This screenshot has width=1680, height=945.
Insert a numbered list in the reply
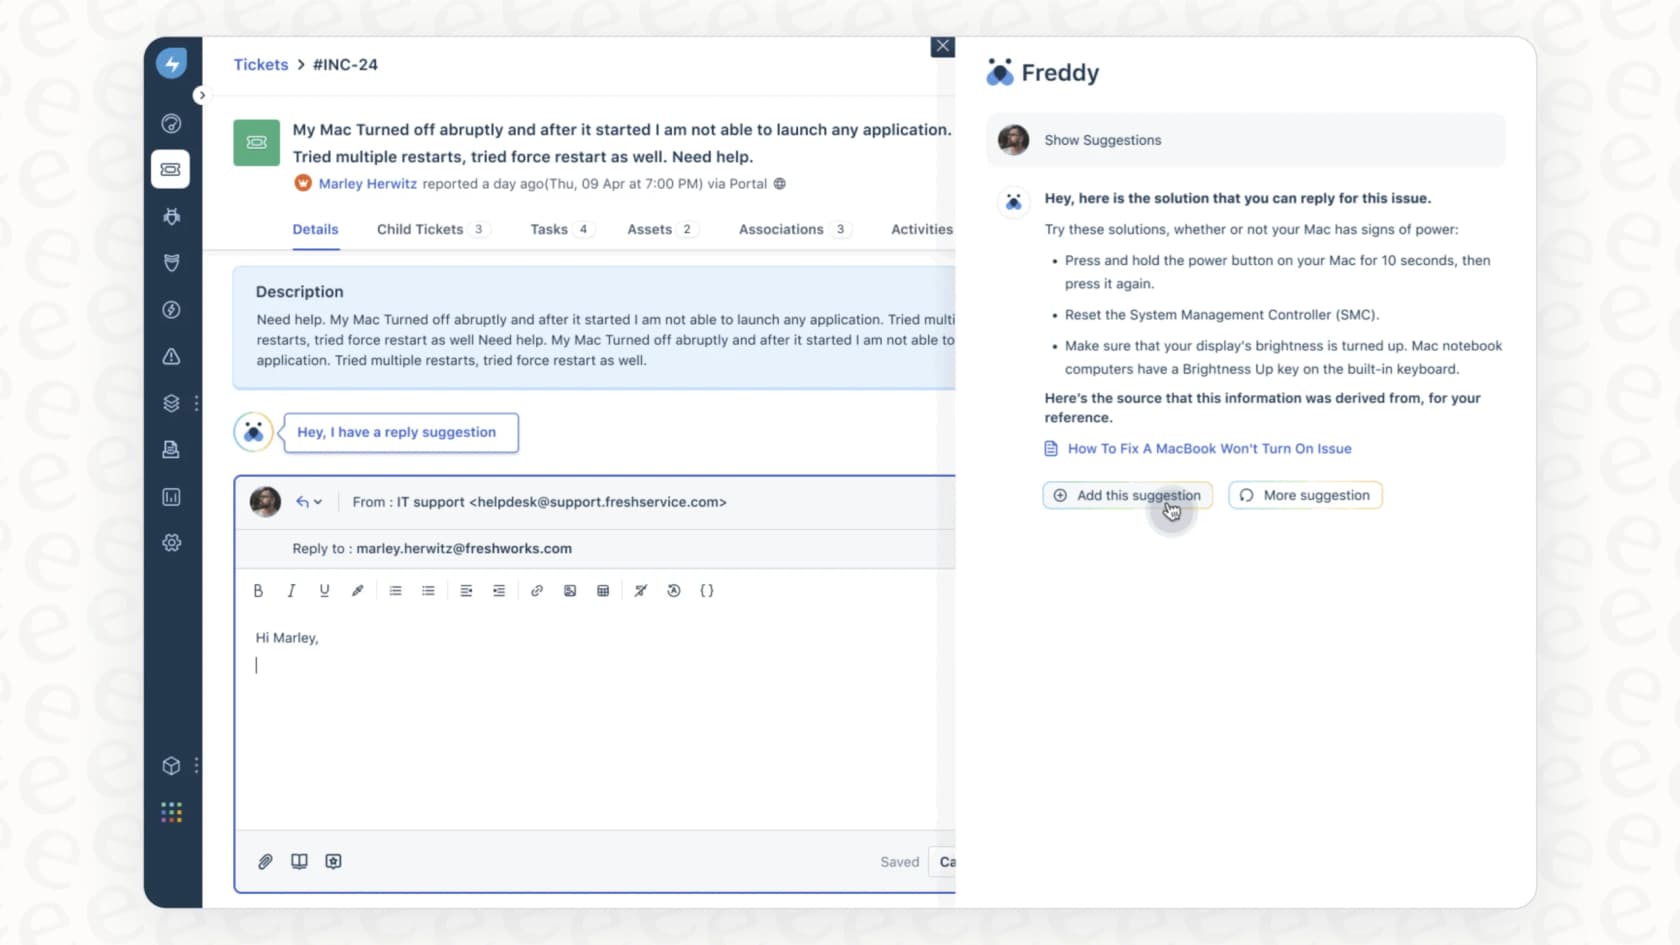pos(395,591)
